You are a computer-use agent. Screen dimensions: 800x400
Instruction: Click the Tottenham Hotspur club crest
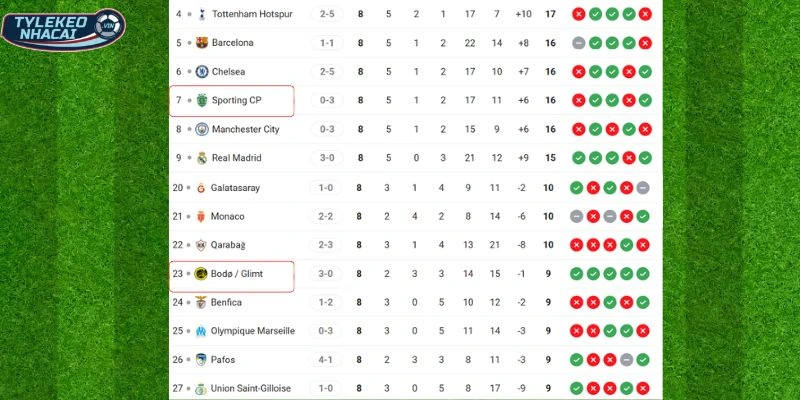coord(202,14)
